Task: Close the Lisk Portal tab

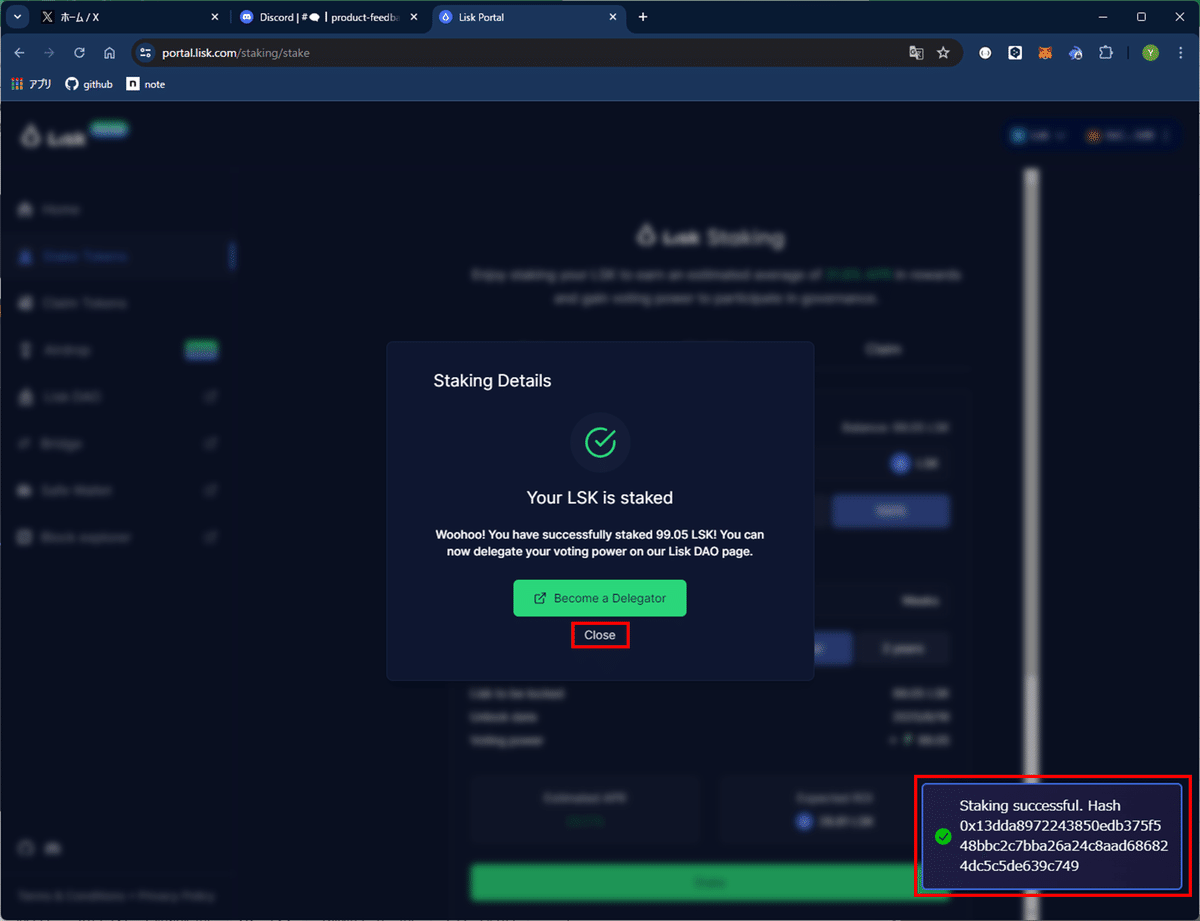Action: point(614,17)
